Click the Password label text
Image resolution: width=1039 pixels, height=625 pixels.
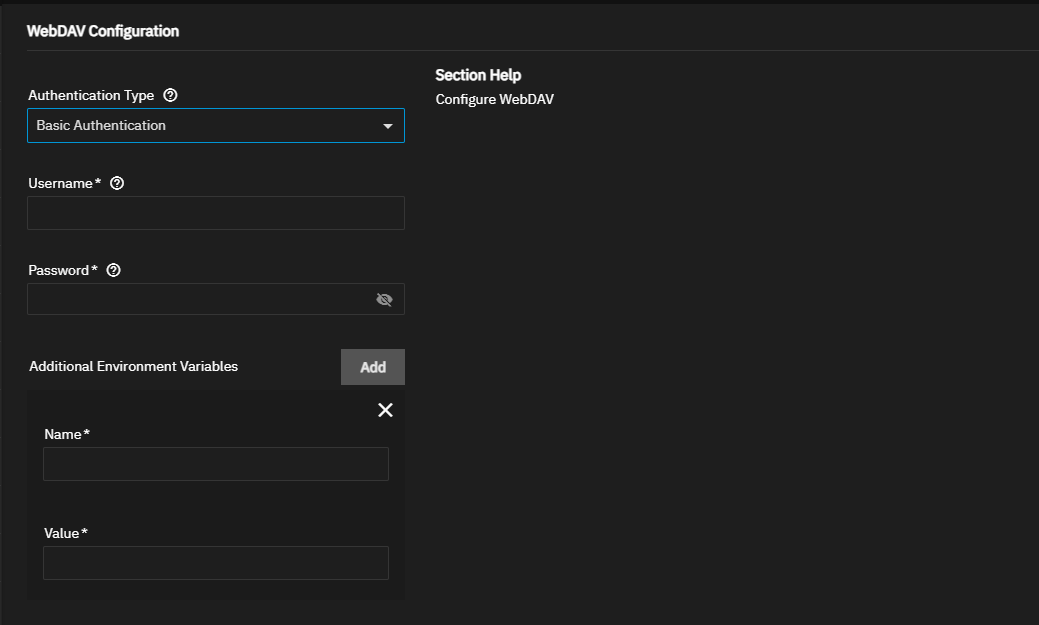click(58, 270)
